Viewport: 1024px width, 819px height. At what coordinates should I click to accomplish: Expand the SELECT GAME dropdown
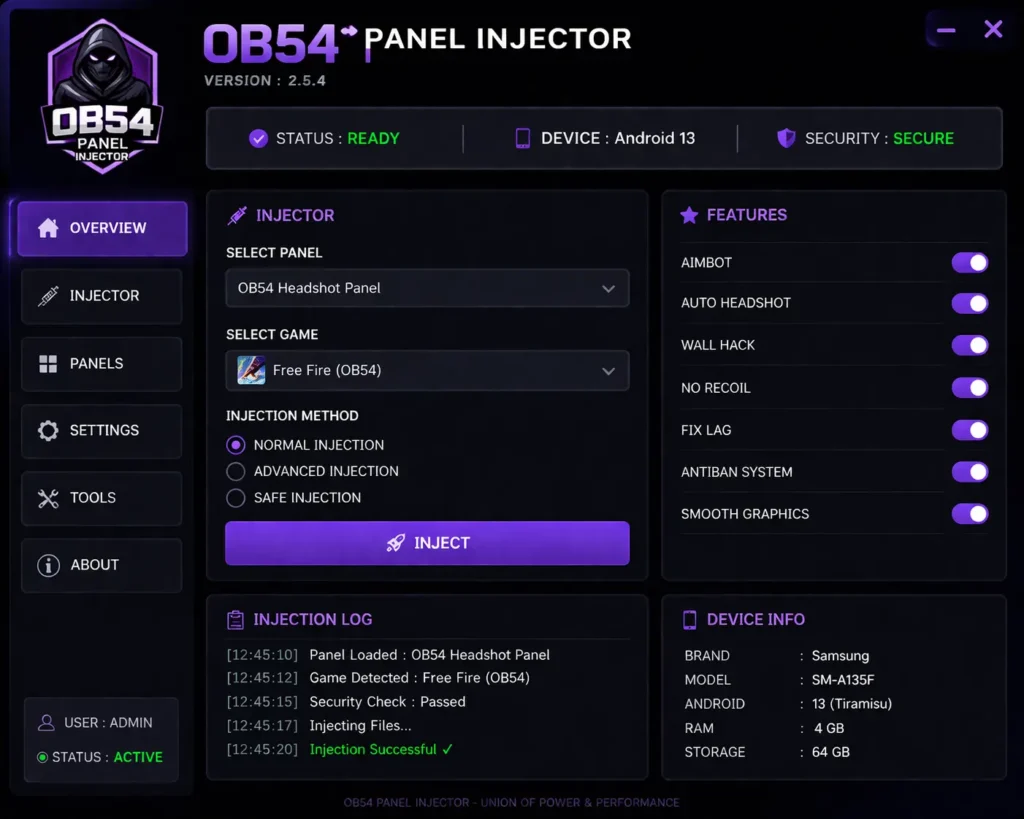click(427, 370)
